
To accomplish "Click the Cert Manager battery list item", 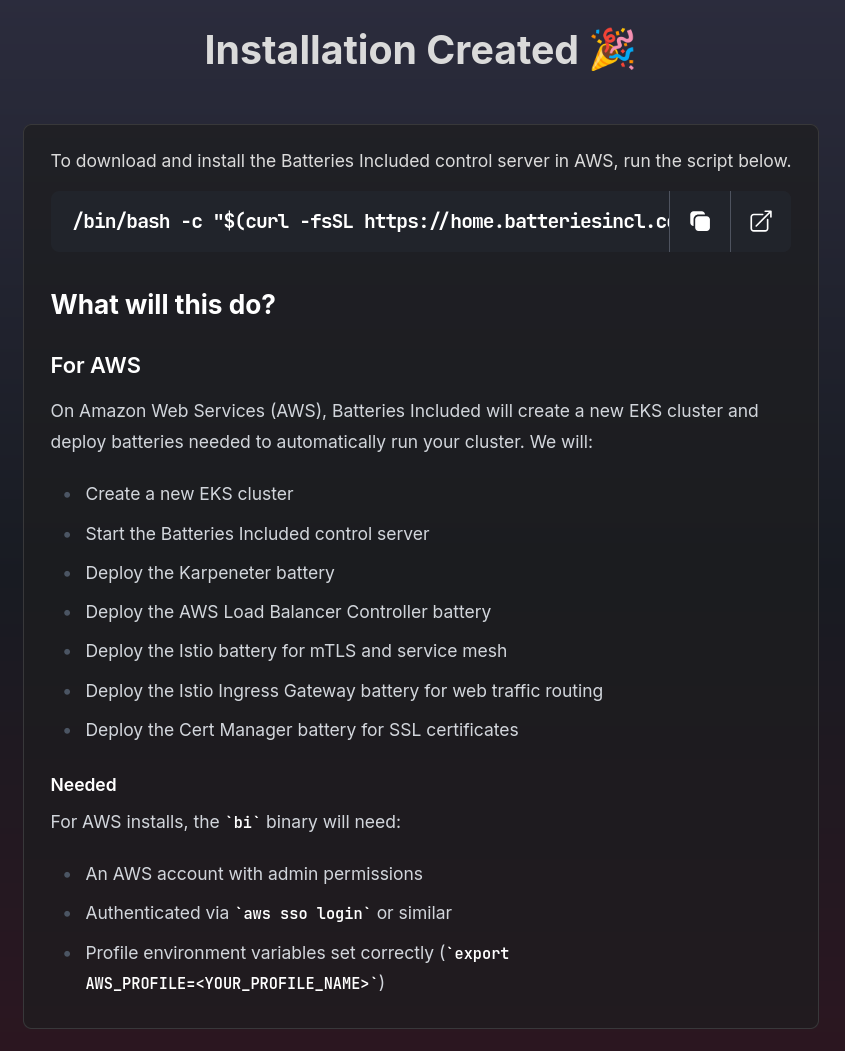I will tap(302, 730).
